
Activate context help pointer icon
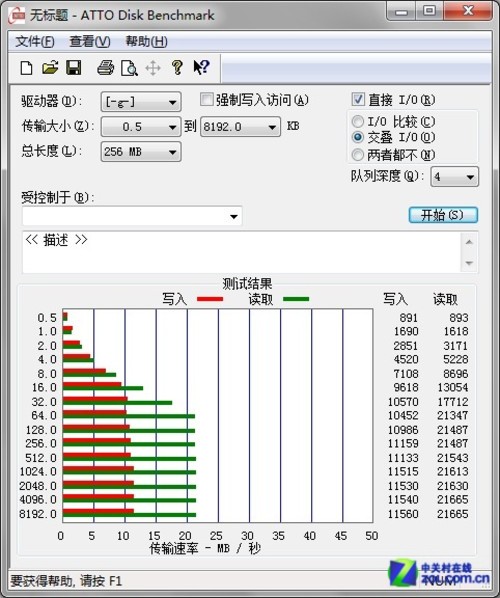pos(201,68)
